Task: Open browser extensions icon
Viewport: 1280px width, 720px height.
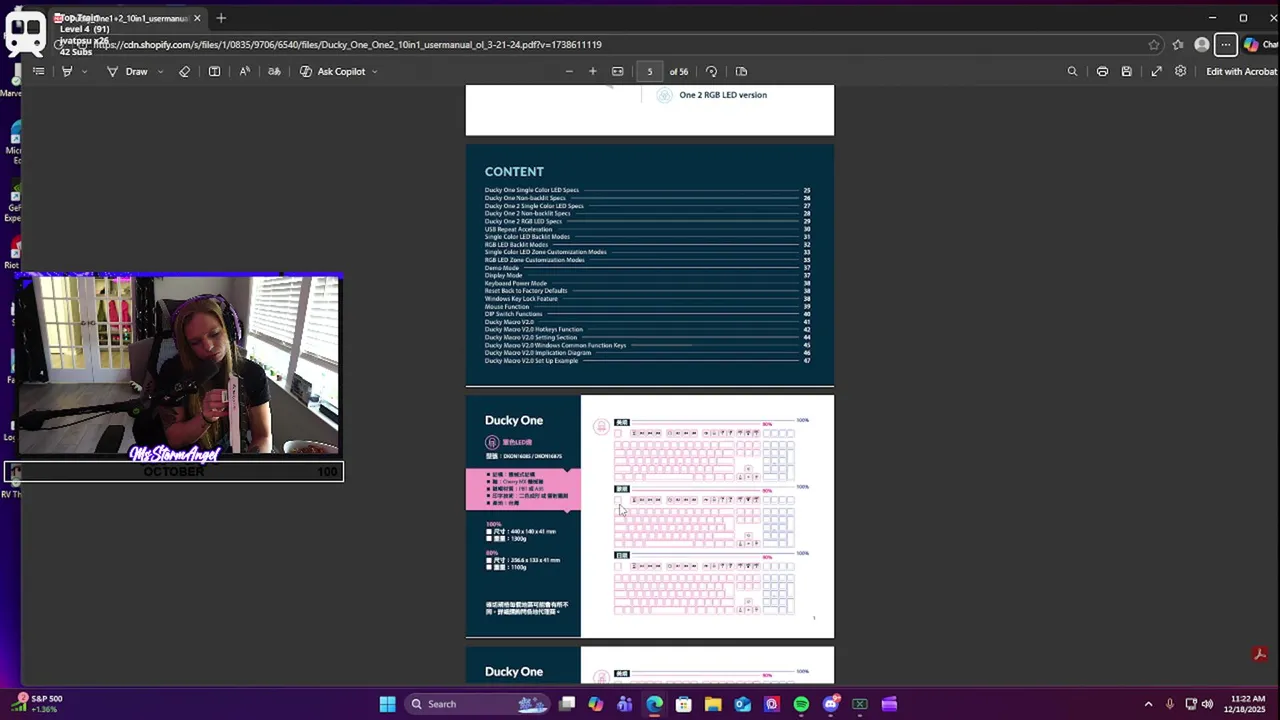Action: 1178,44
